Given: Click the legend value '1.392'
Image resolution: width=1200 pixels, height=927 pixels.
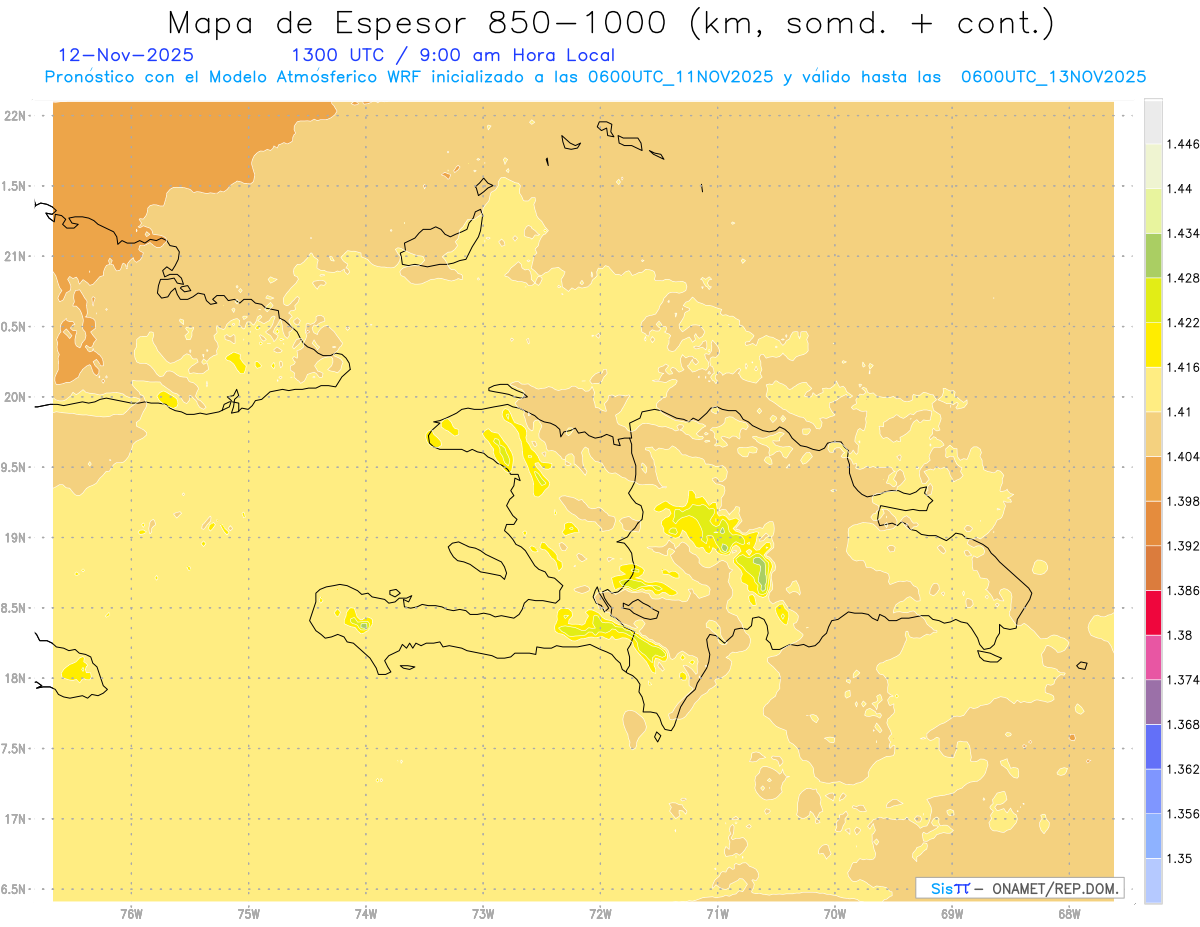Looking at the screenshot, I should 1185,546.
